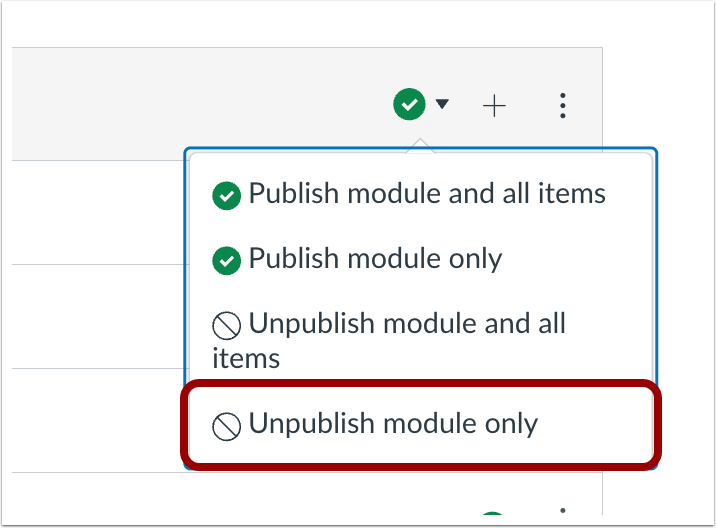The width and height of the screenshot is (716, 528).
Task: Click the wrapped word "items" in unpublish option
Action: point(246,358)
